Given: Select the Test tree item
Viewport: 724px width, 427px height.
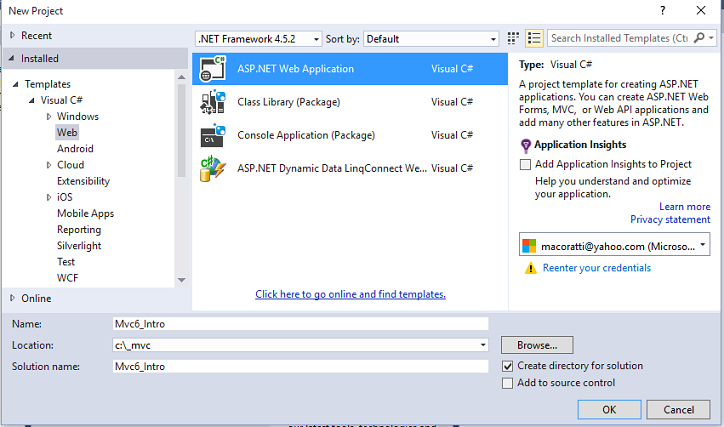Looking at the screenshot, I should click(x=66, y=262).
